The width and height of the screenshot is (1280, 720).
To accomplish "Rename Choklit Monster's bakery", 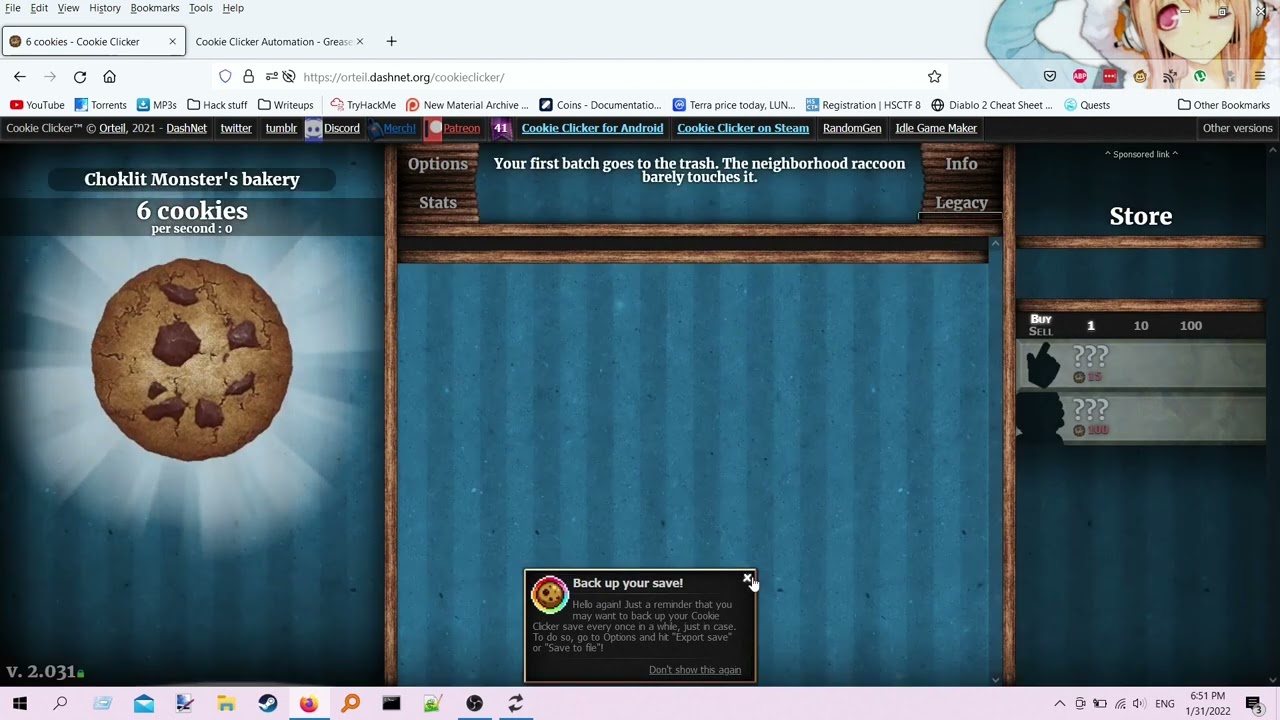I will [192, 179].
